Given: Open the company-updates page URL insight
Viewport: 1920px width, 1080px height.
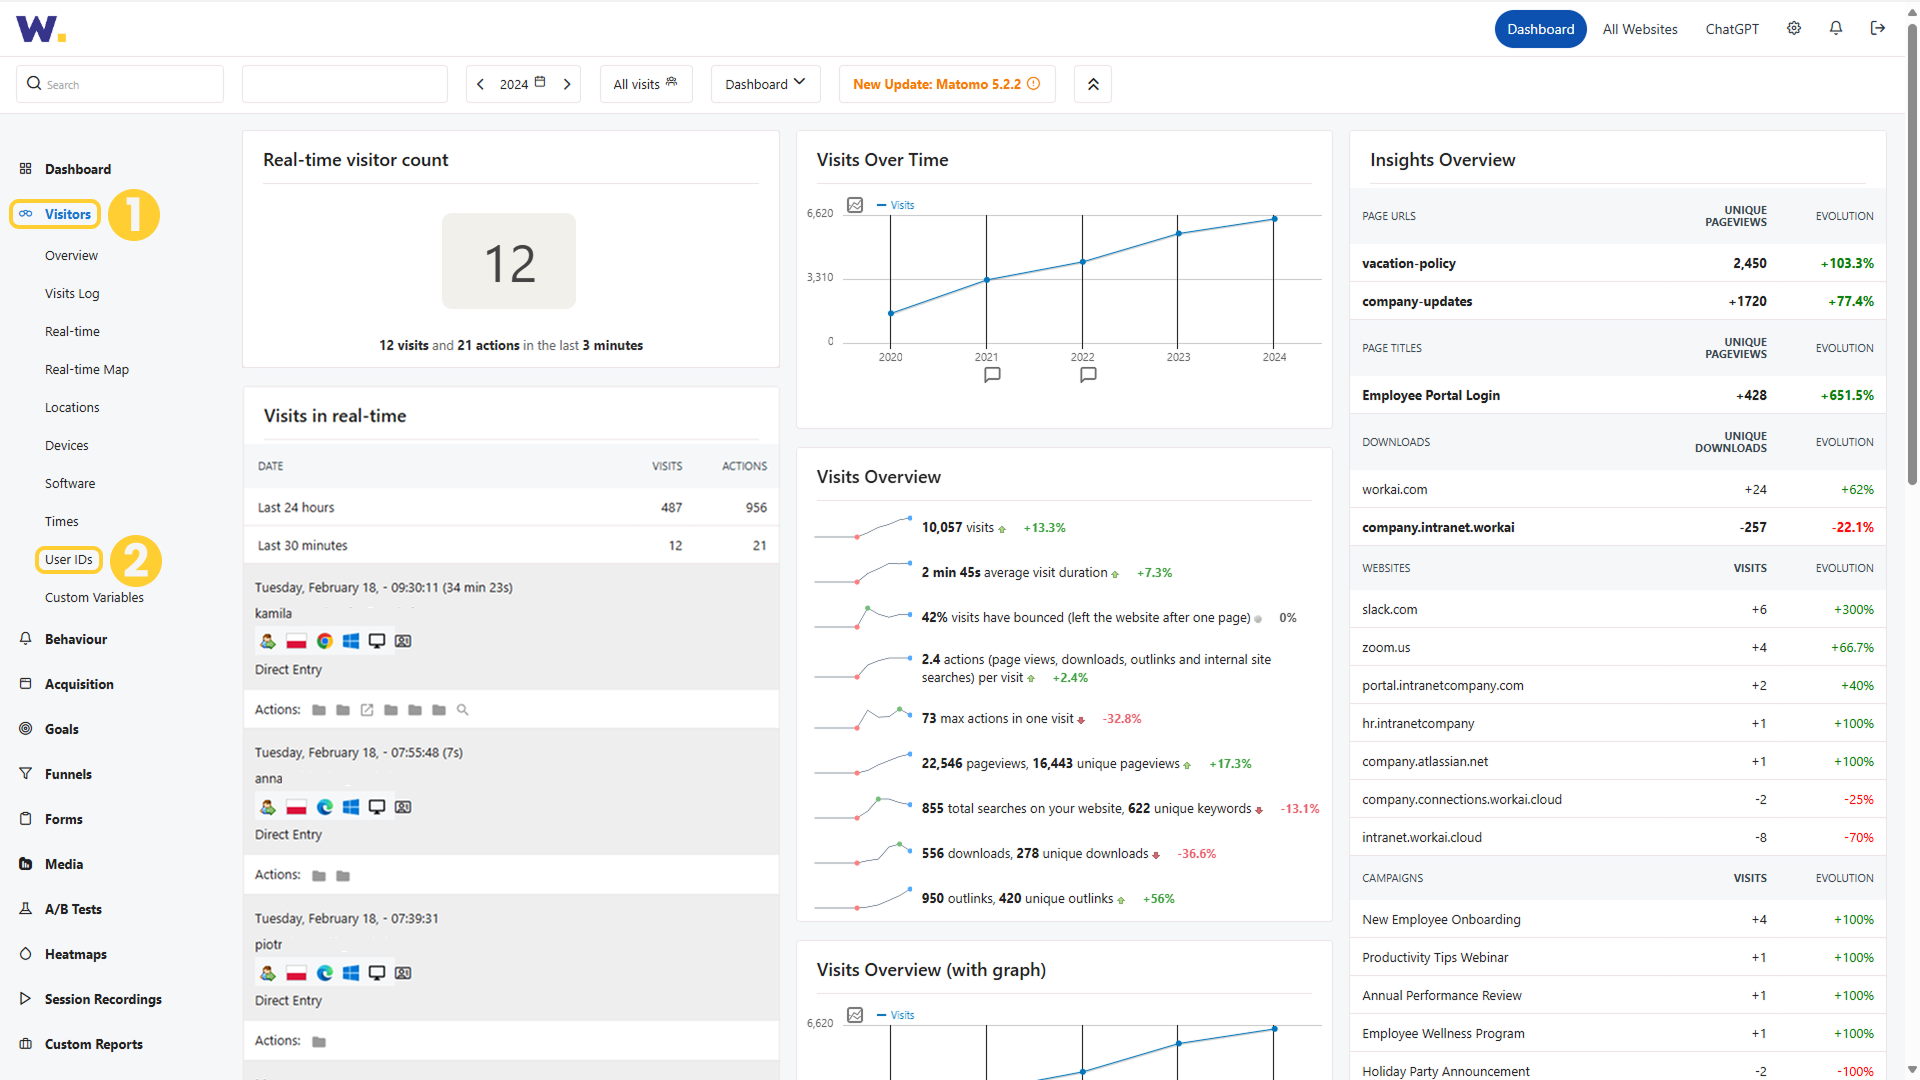Looking at the screenshot, I should click(1617, 301).
